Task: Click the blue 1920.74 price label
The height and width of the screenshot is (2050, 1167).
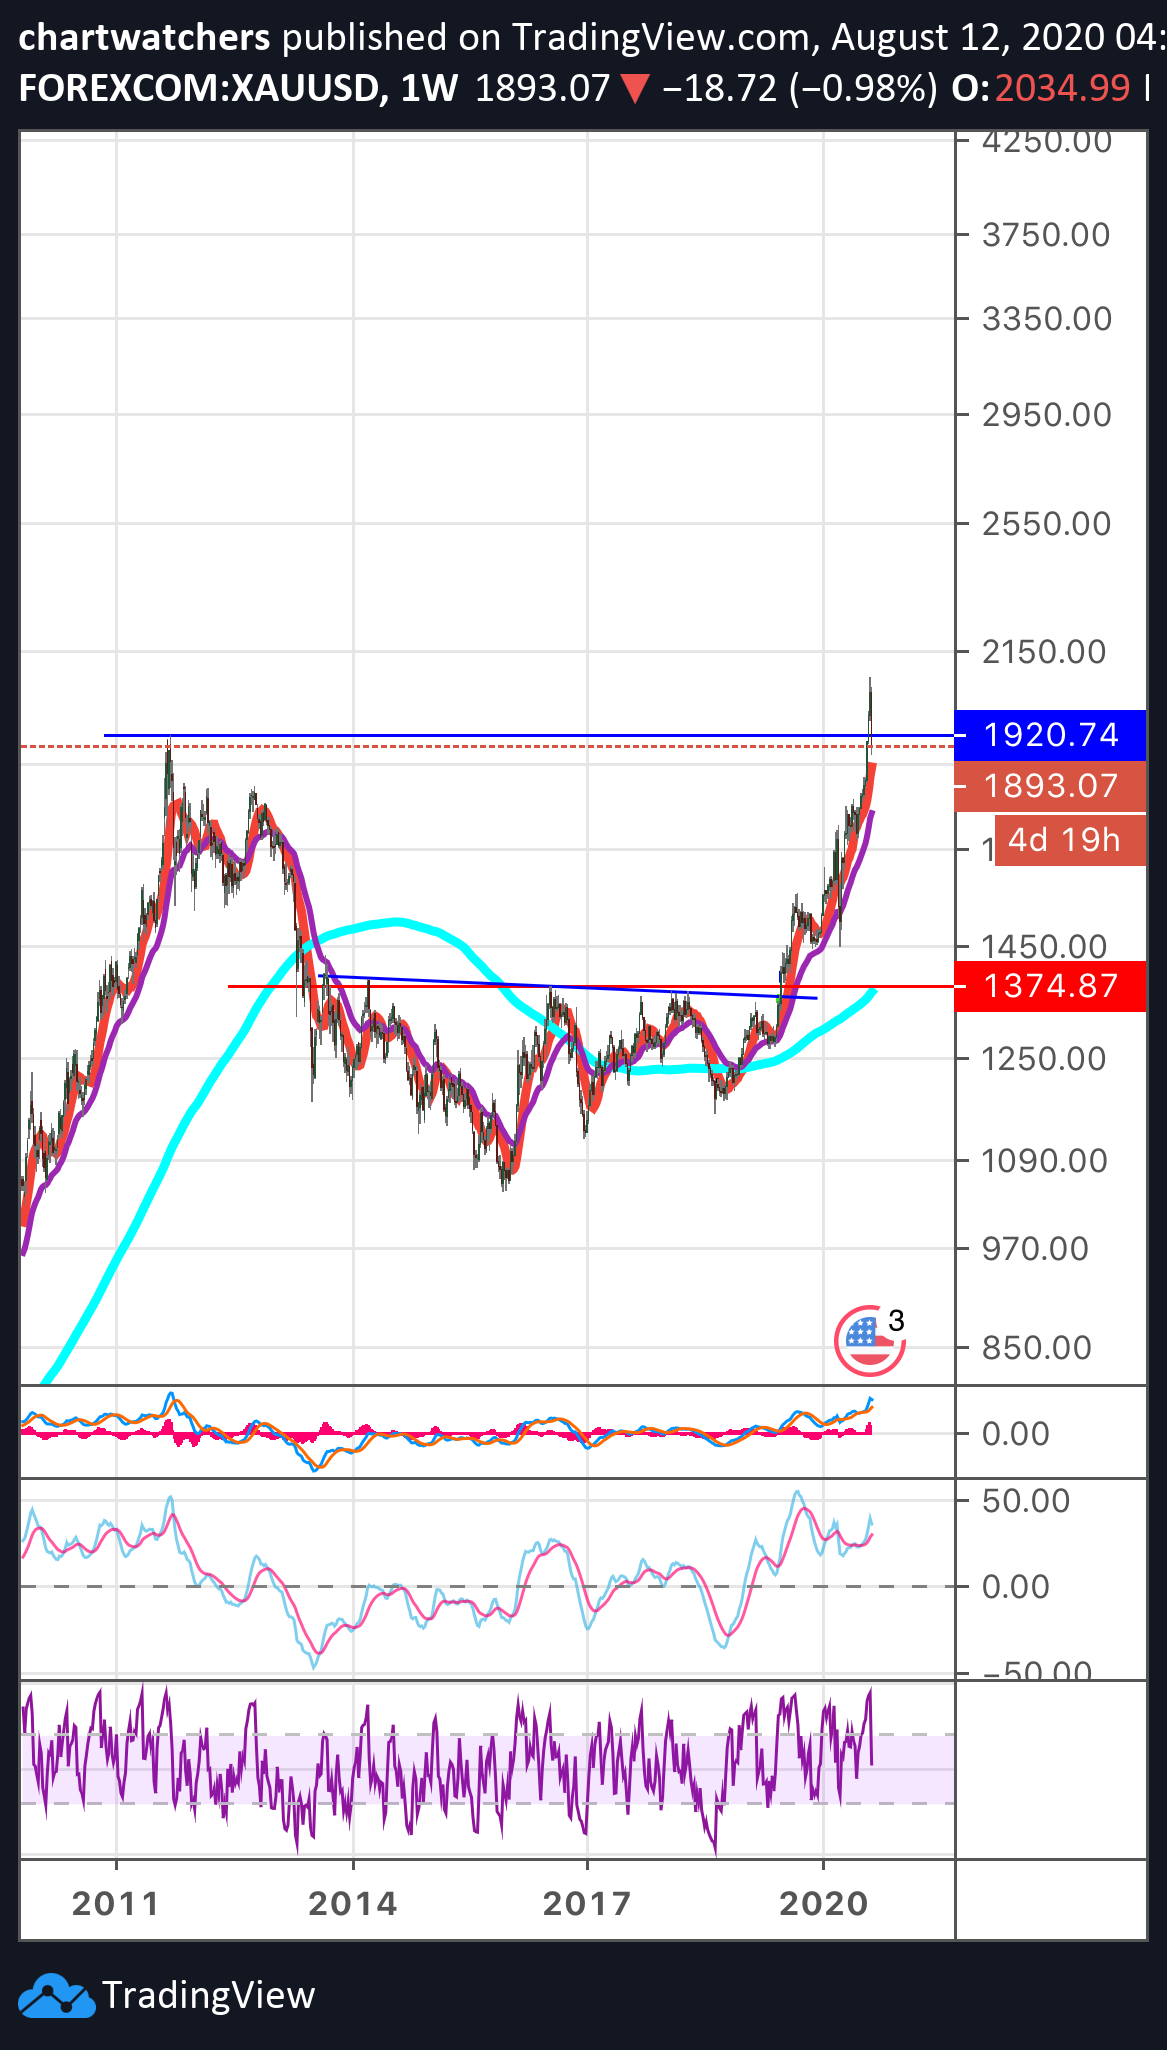Action: click(x=1050, y=735)
